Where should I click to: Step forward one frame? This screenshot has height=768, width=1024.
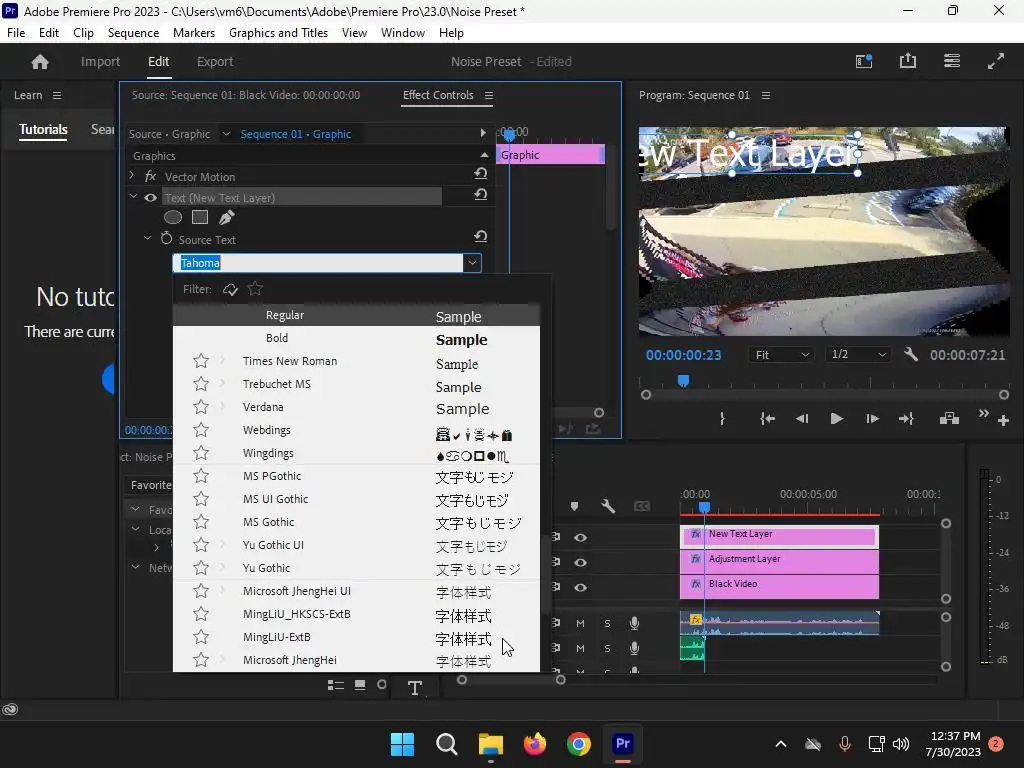[x=872, y=419]
